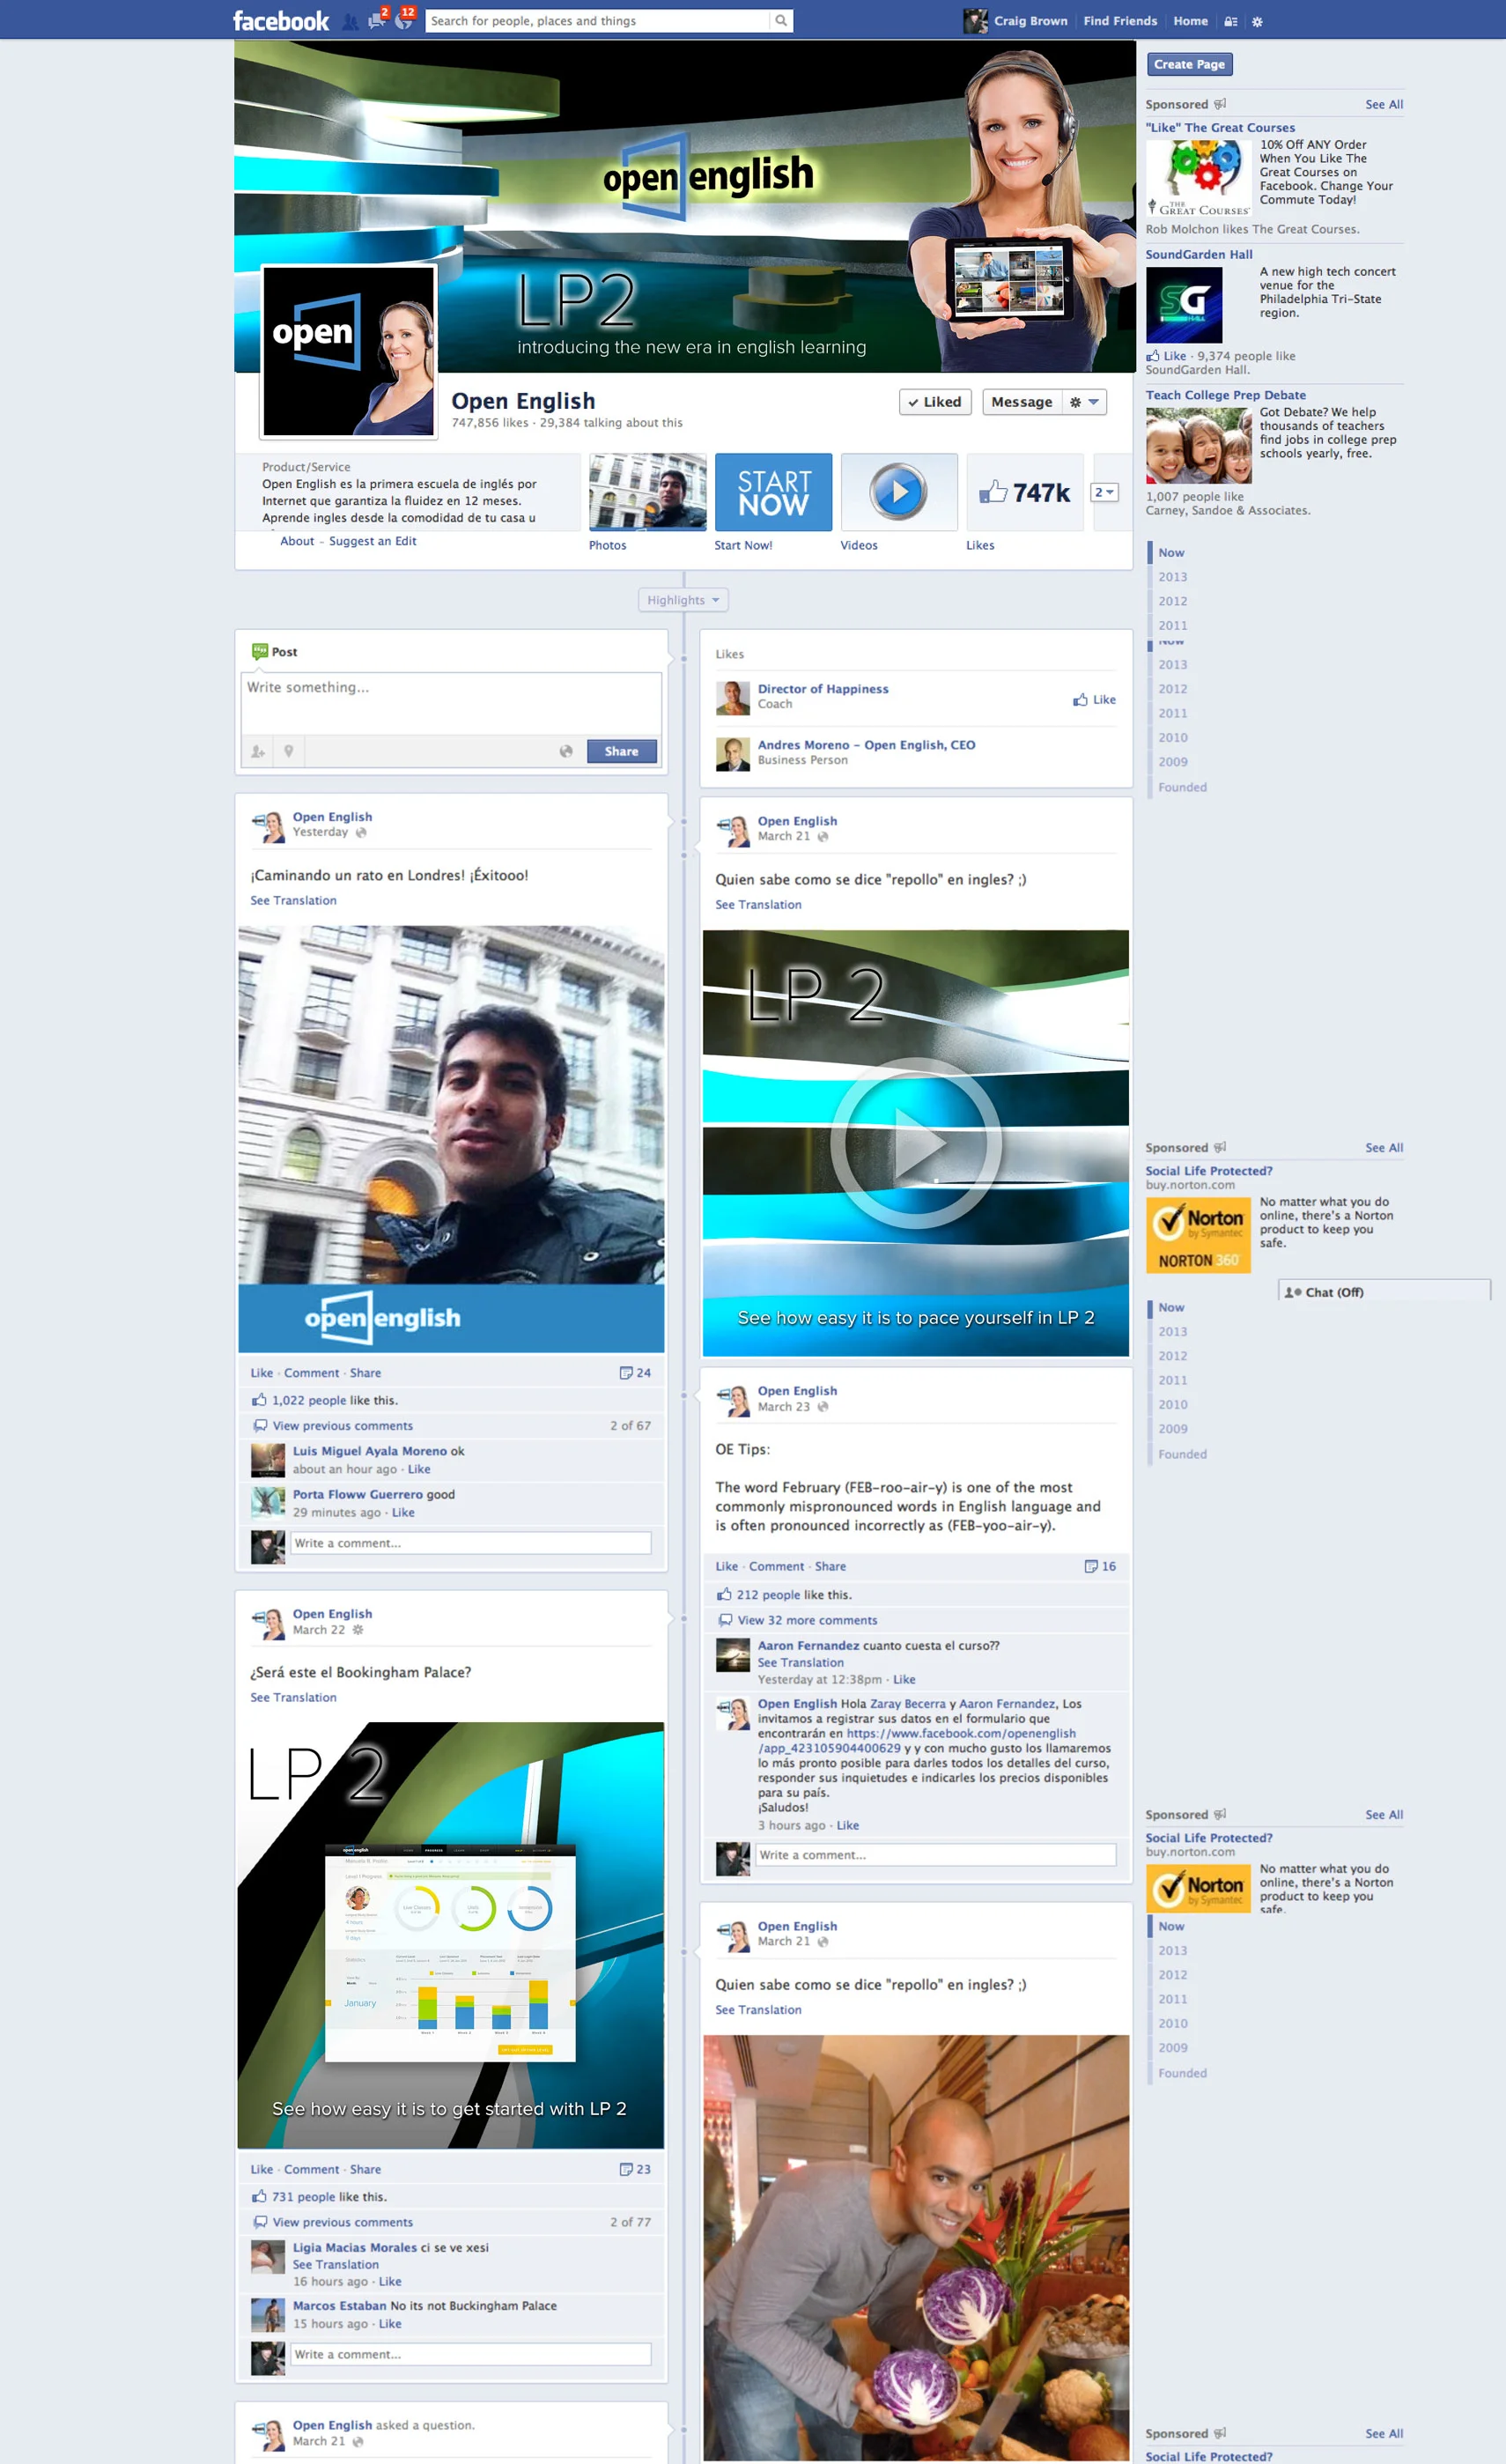Click the comment count icon showing 23
This screenshot has height=2464, width=1506.
(625, 2169)
